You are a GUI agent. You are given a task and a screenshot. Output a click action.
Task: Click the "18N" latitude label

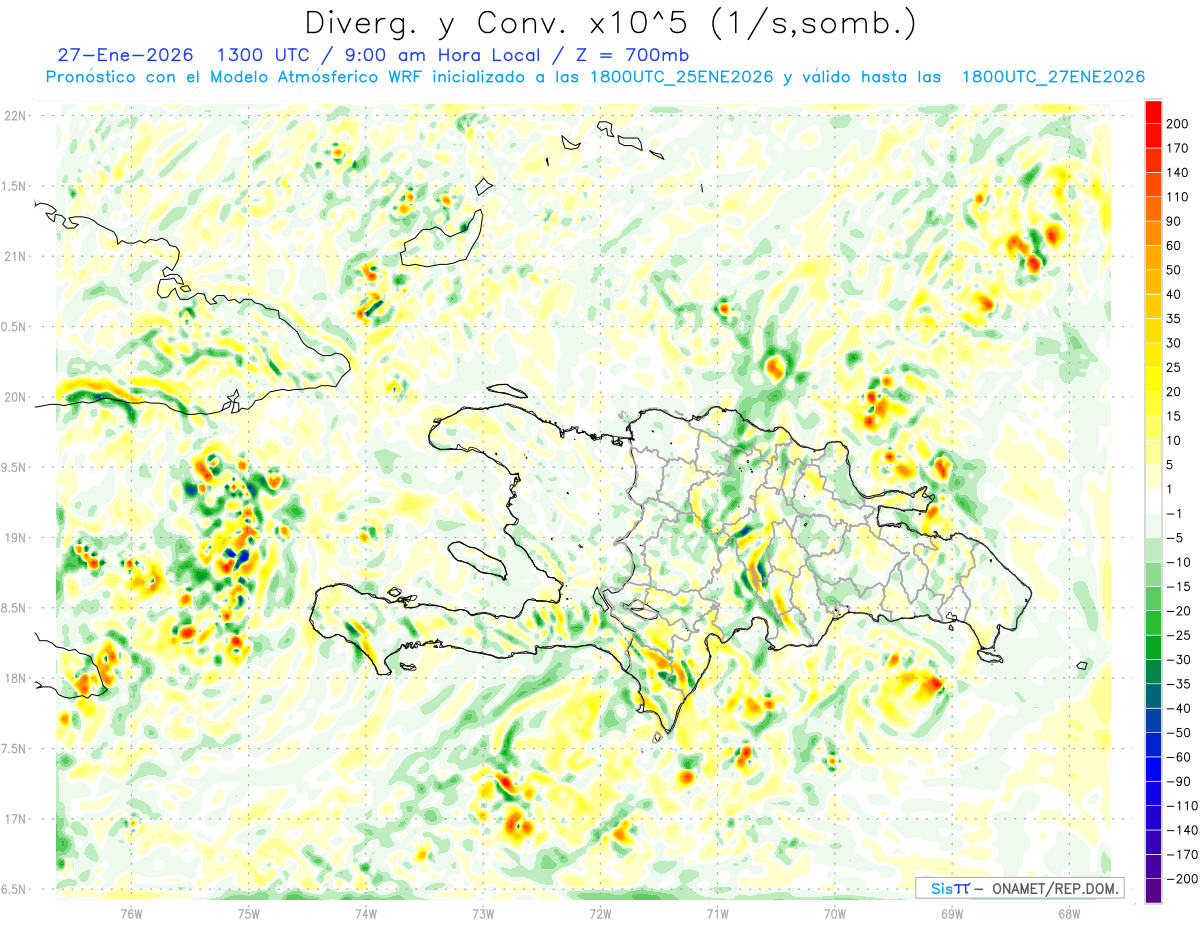point(17,678)
